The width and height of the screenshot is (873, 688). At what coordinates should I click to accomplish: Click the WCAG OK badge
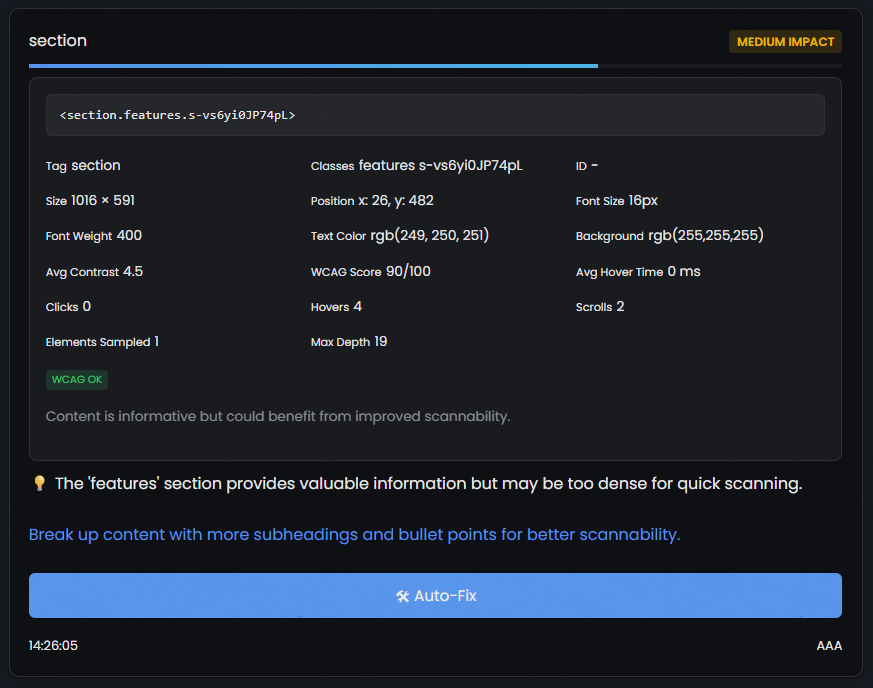pyautogui.click(x=77, y=380)
